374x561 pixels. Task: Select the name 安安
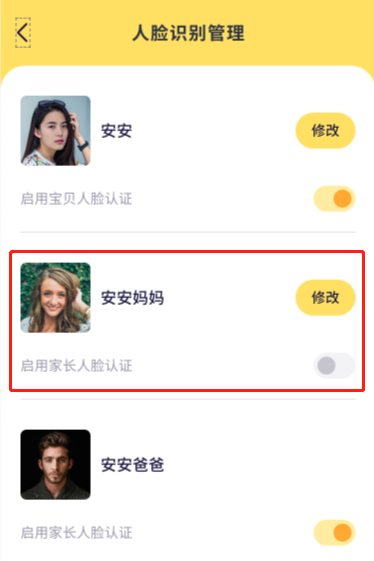tap(116, 131)
